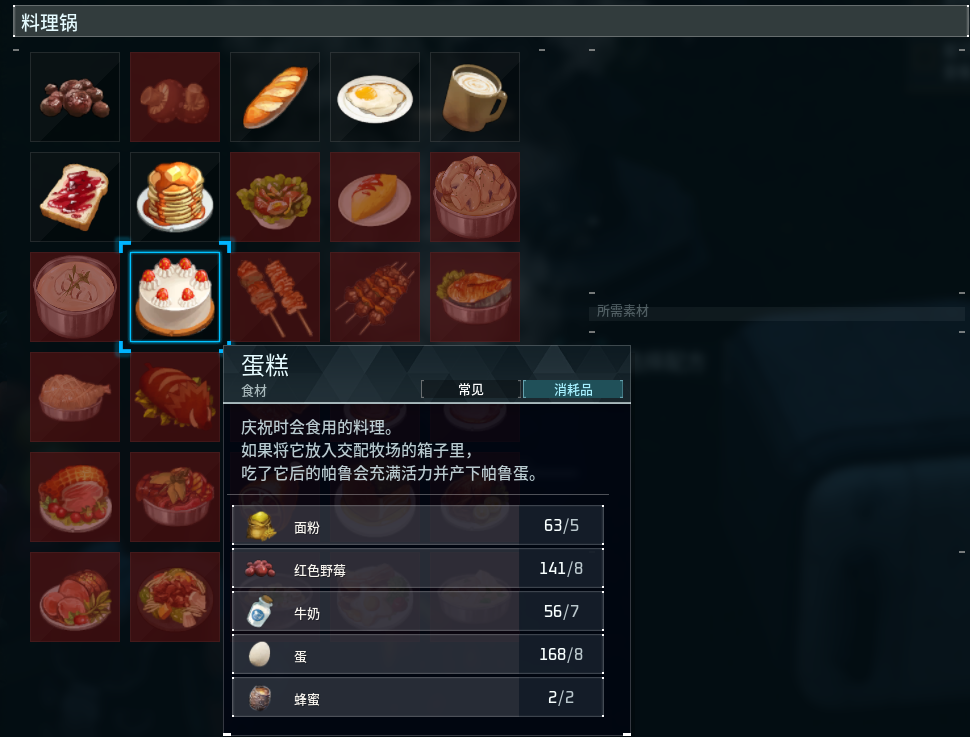This screenshot has width=970, height=737.
Task: Pick the grilled fish bowl recipe
Action: pyautogui.click(x=475, y=297)
